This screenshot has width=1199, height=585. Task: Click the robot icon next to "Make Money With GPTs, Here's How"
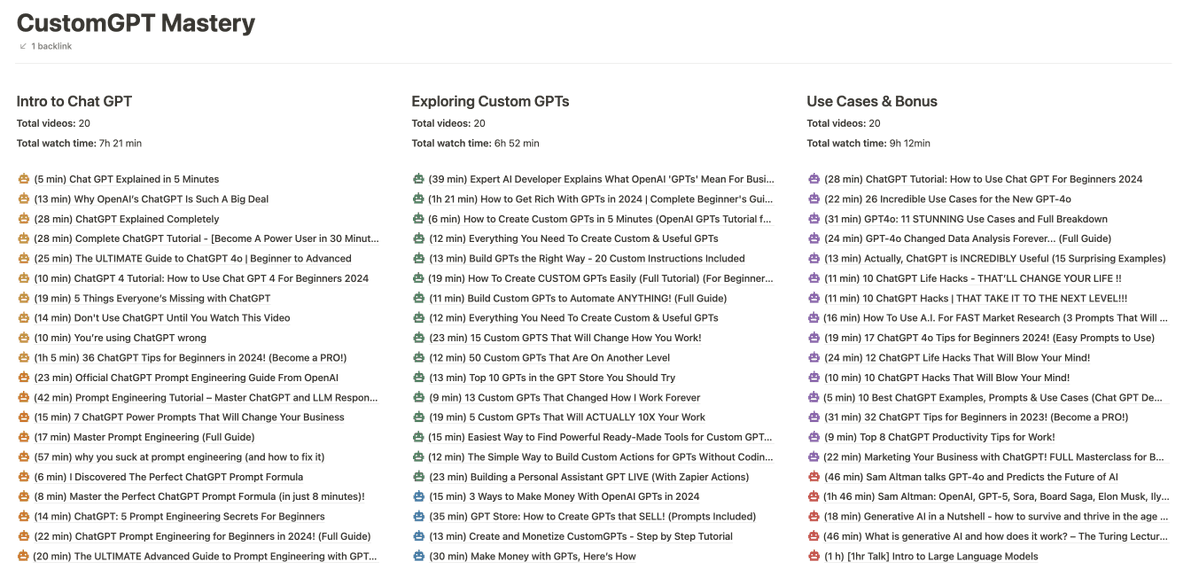[417, 556]
